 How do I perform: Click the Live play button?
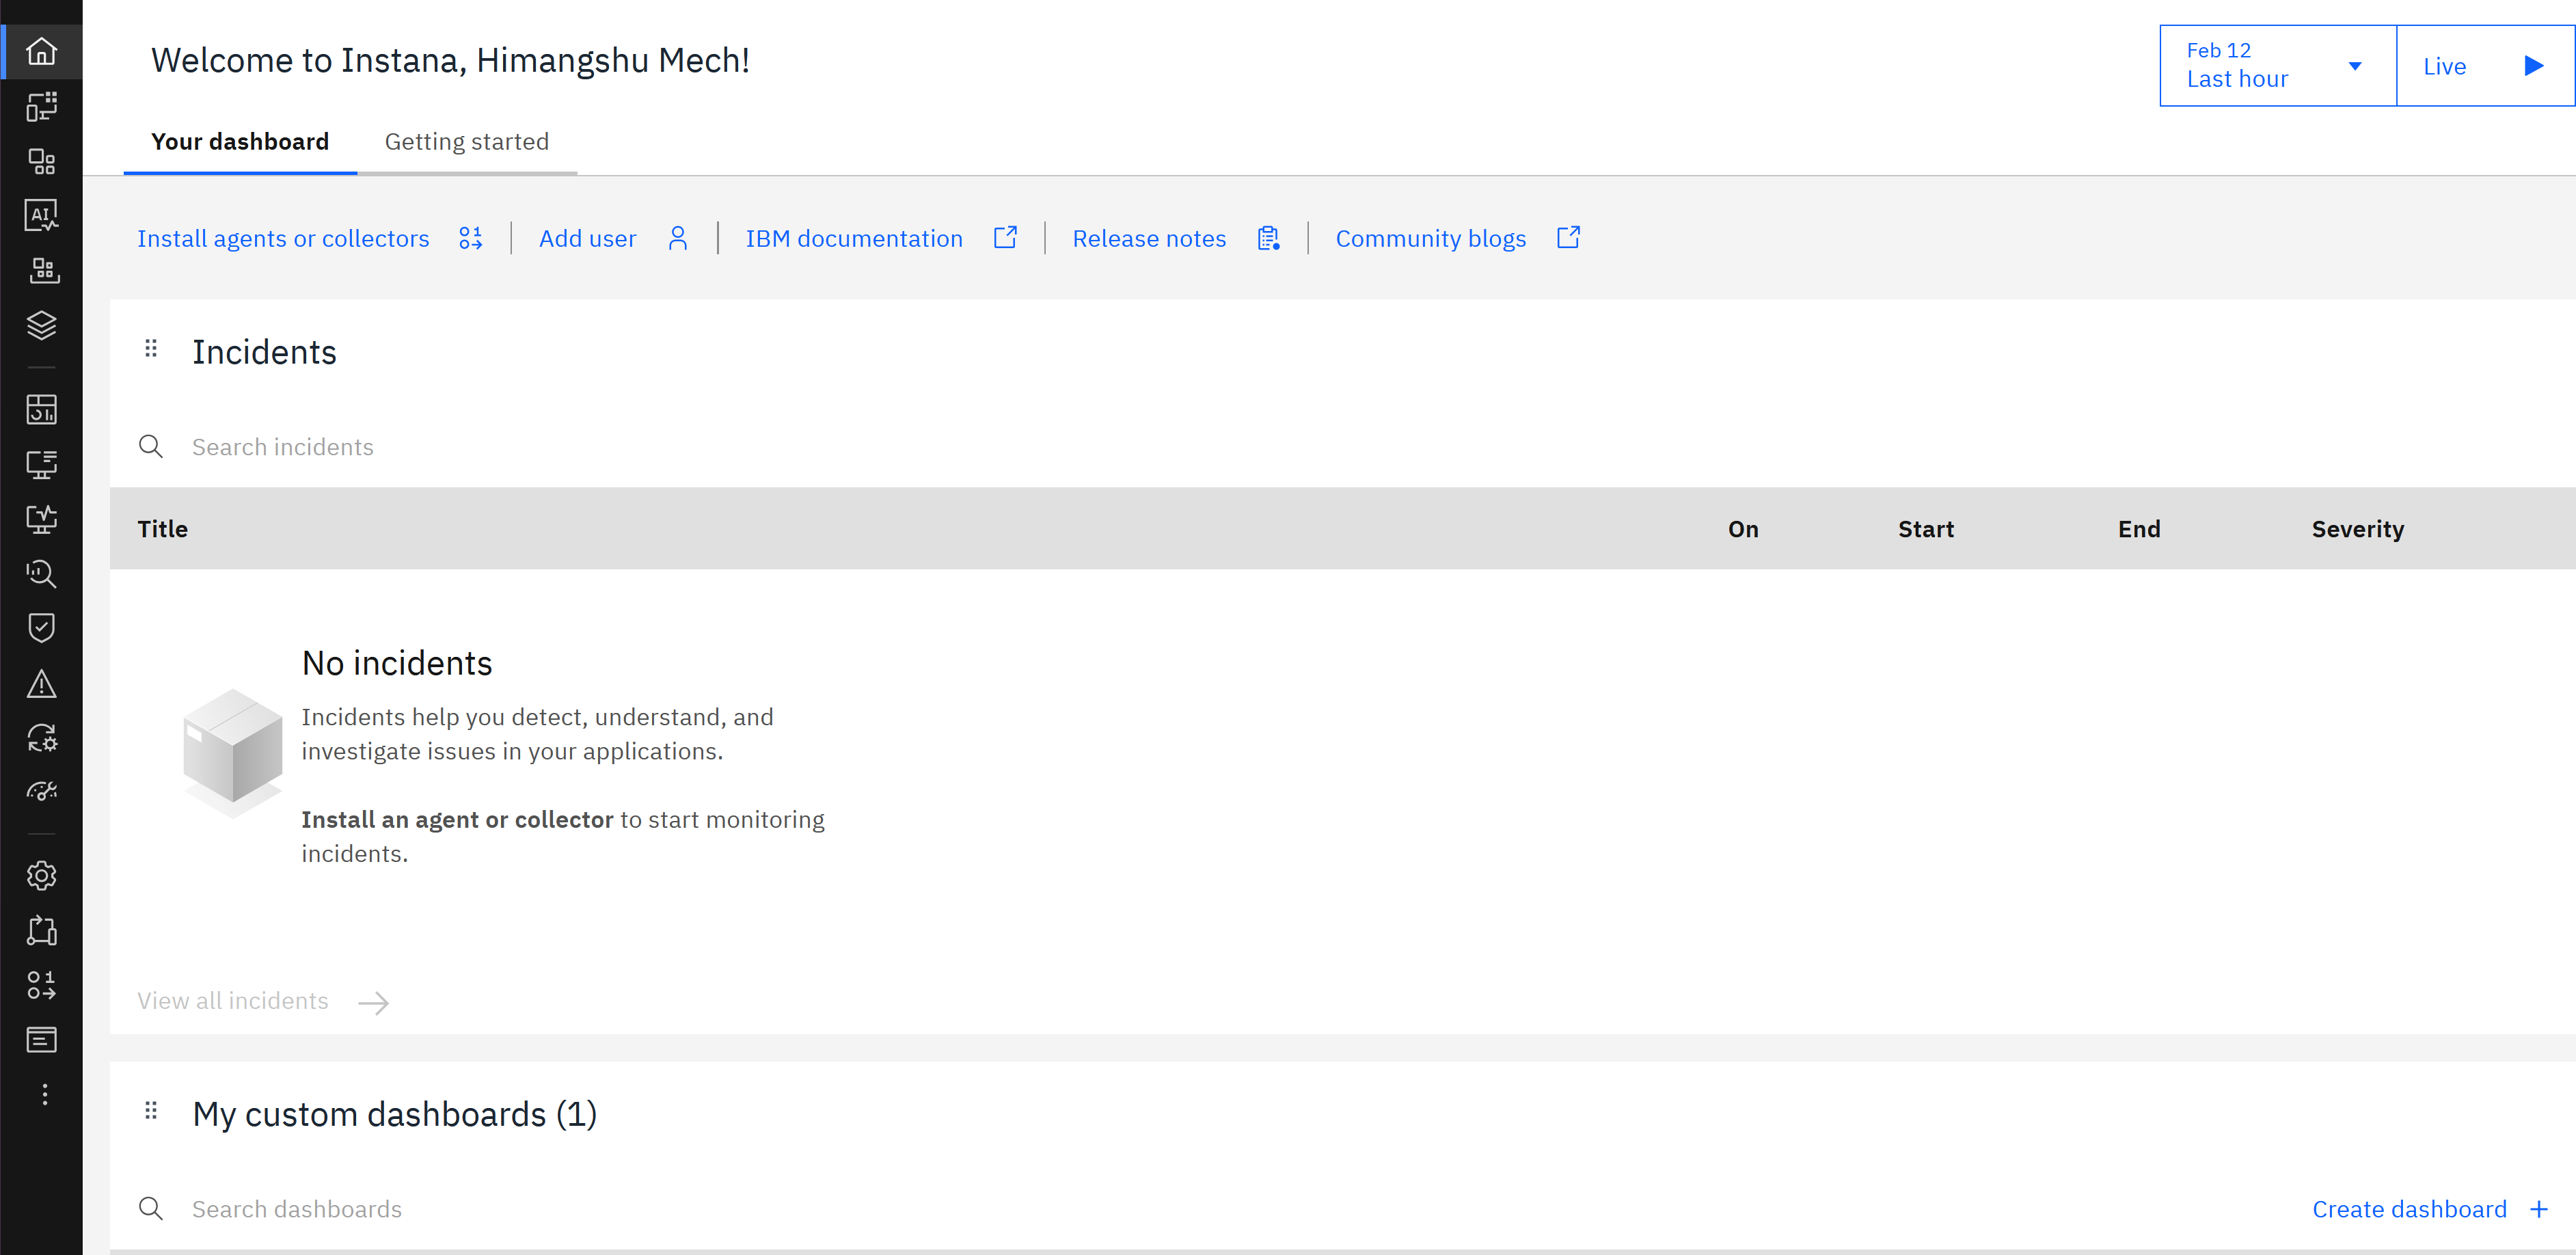[x=2485, y=65]
